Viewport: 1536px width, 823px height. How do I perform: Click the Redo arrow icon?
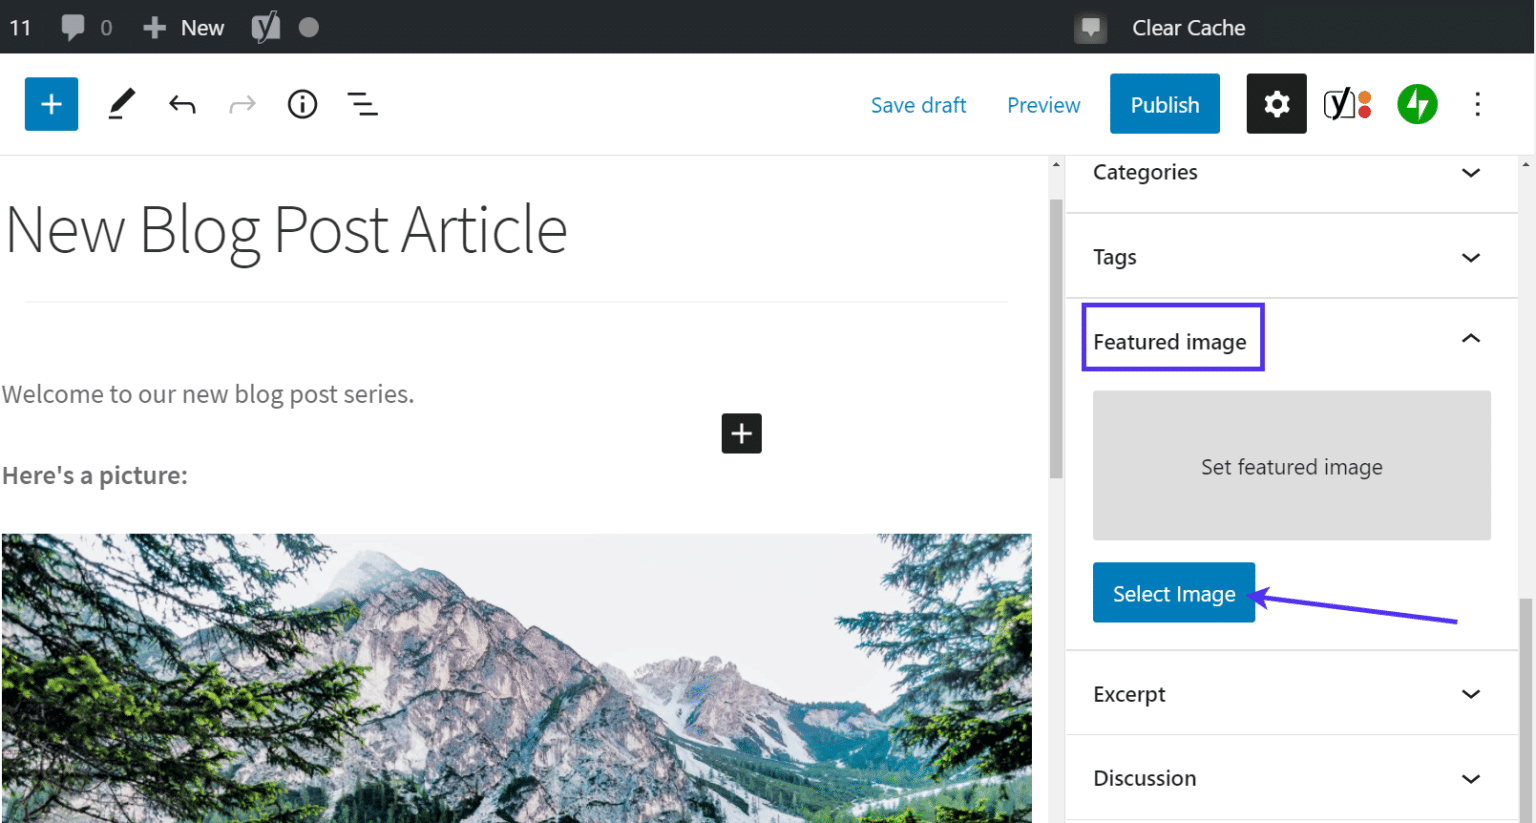242,103
